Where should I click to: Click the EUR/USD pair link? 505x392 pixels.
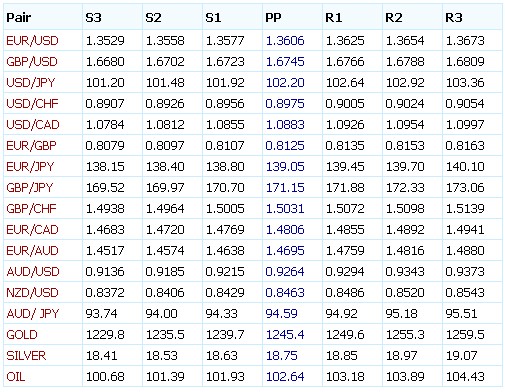pyautogui.click(x=32, y=41)
